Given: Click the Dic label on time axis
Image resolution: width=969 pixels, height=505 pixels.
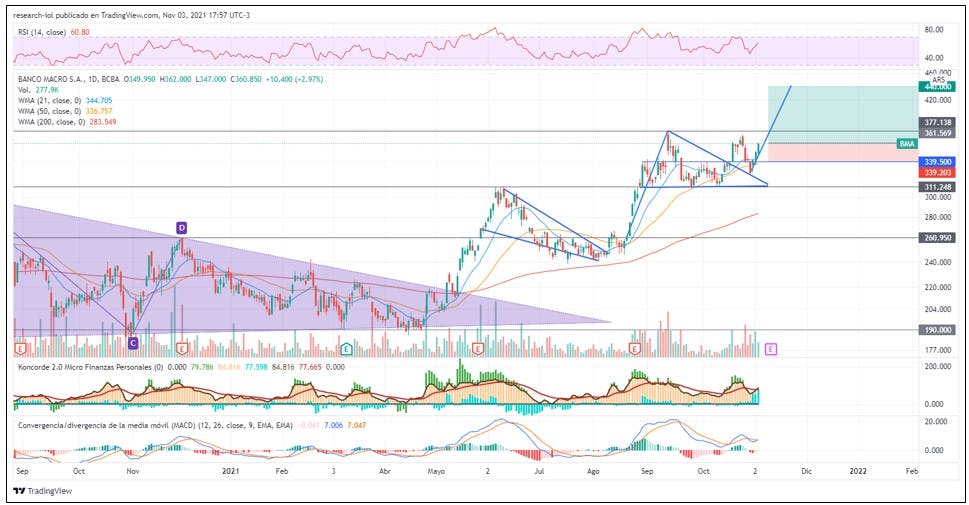Looking at the screenshot, I should pos(806,471).
